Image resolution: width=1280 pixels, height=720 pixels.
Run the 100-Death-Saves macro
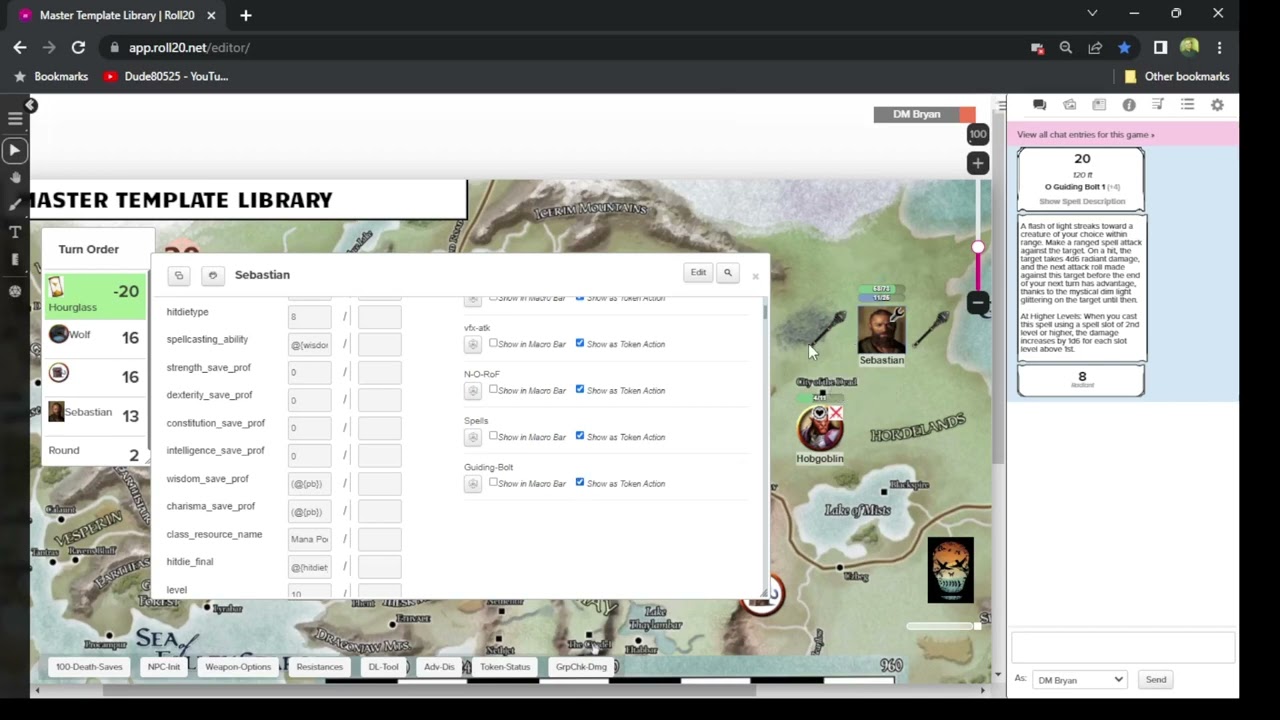(x=89, y=667)
